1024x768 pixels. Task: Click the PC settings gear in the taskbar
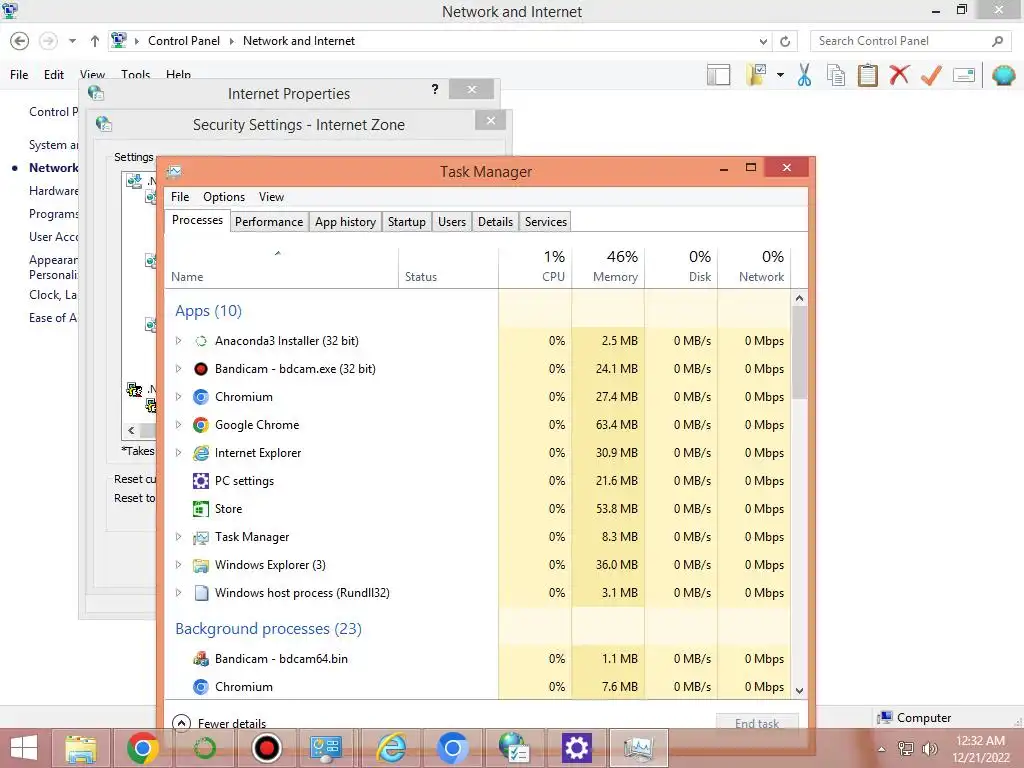pyautogui.click(x=576, y=748)
